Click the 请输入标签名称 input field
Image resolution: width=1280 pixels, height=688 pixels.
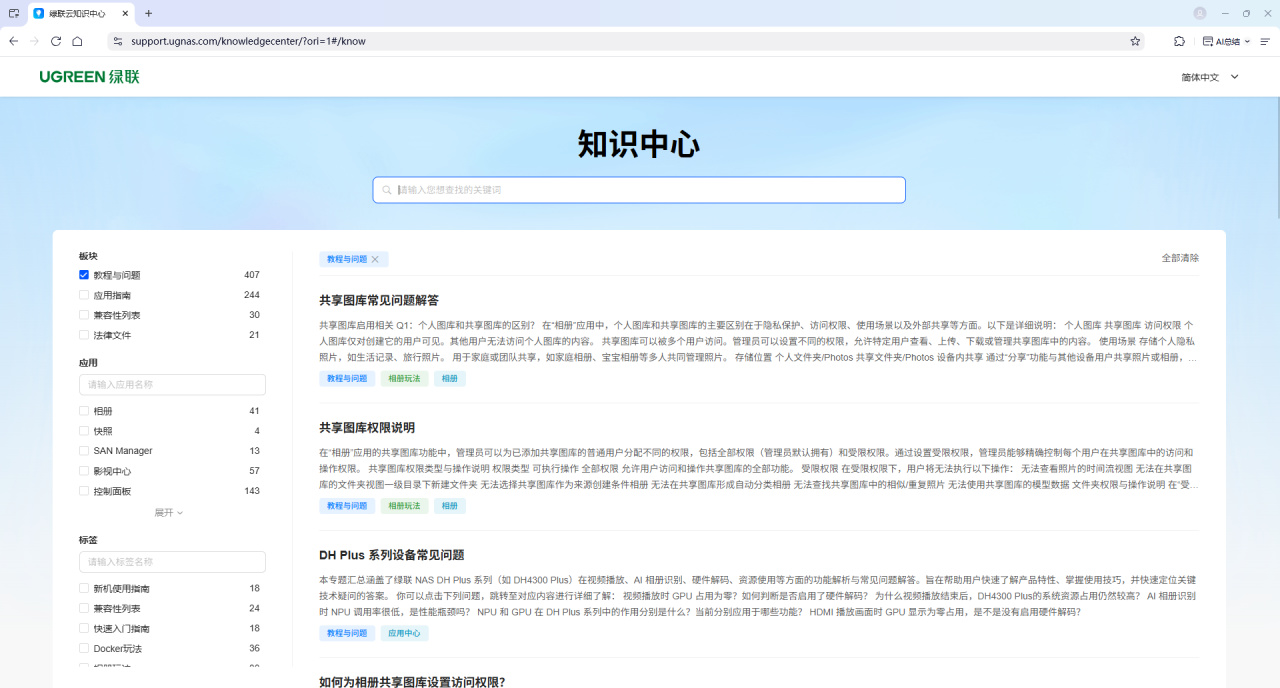pyautogui.click(x=172, y=562)
